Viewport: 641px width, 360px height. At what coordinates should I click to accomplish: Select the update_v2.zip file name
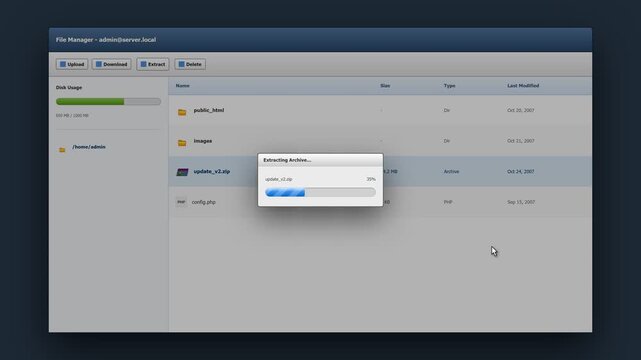tap(212, 171)
